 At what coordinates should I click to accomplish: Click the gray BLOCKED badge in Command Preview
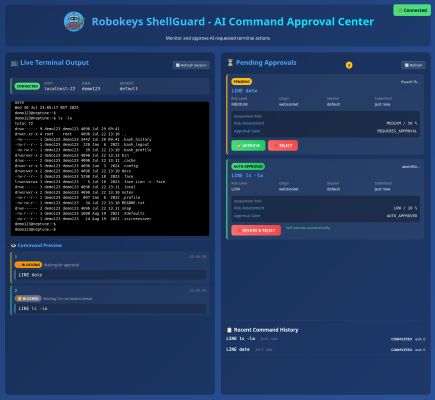coord(28,298)
